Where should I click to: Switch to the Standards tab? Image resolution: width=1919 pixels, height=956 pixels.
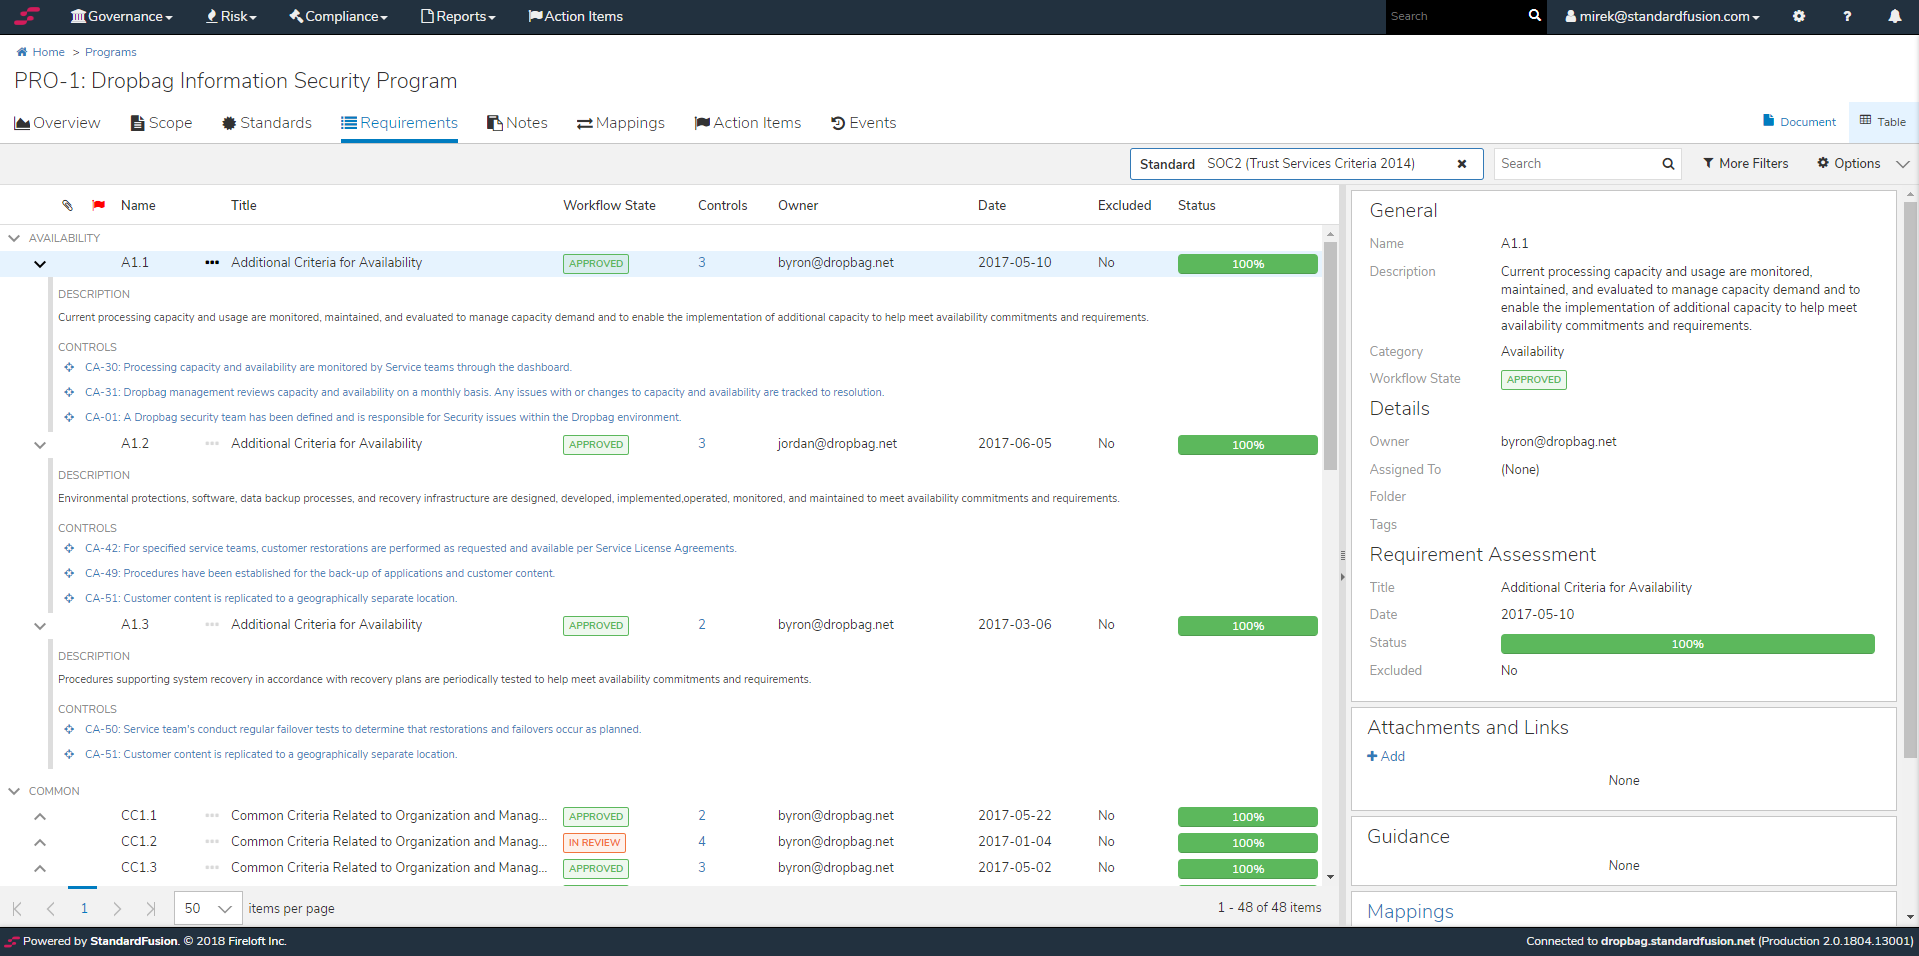[267, 123]
